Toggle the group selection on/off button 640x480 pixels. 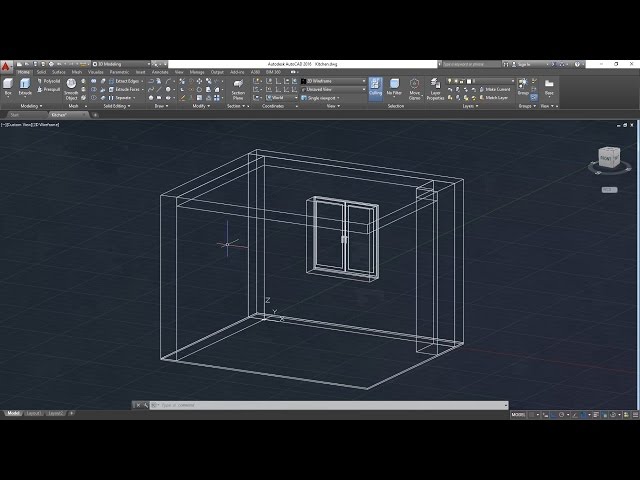534,98
